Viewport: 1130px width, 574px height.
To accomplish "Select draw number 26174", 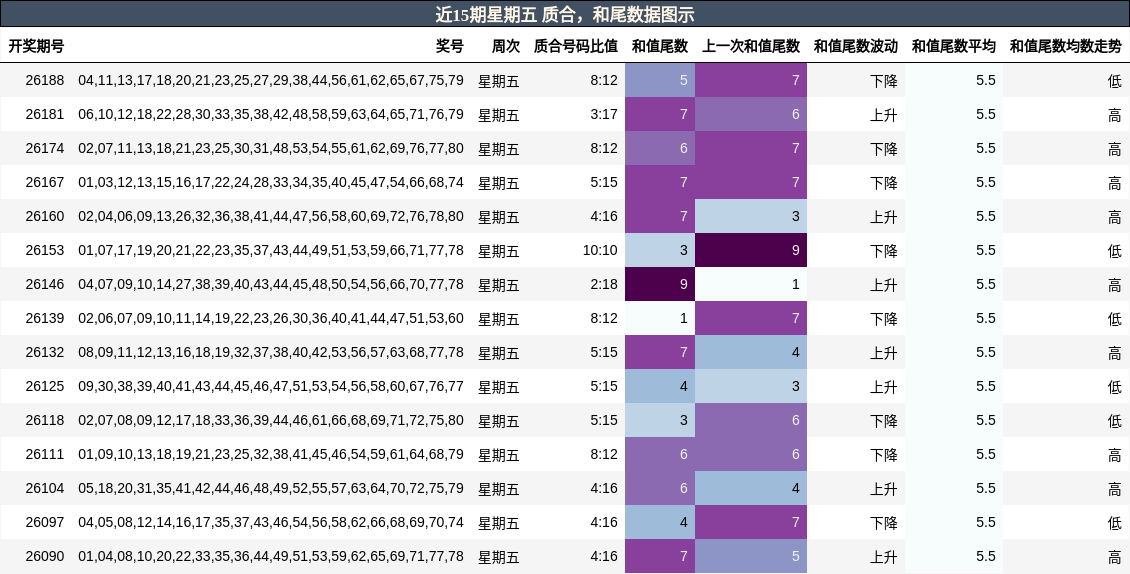I will pos(45,148).
